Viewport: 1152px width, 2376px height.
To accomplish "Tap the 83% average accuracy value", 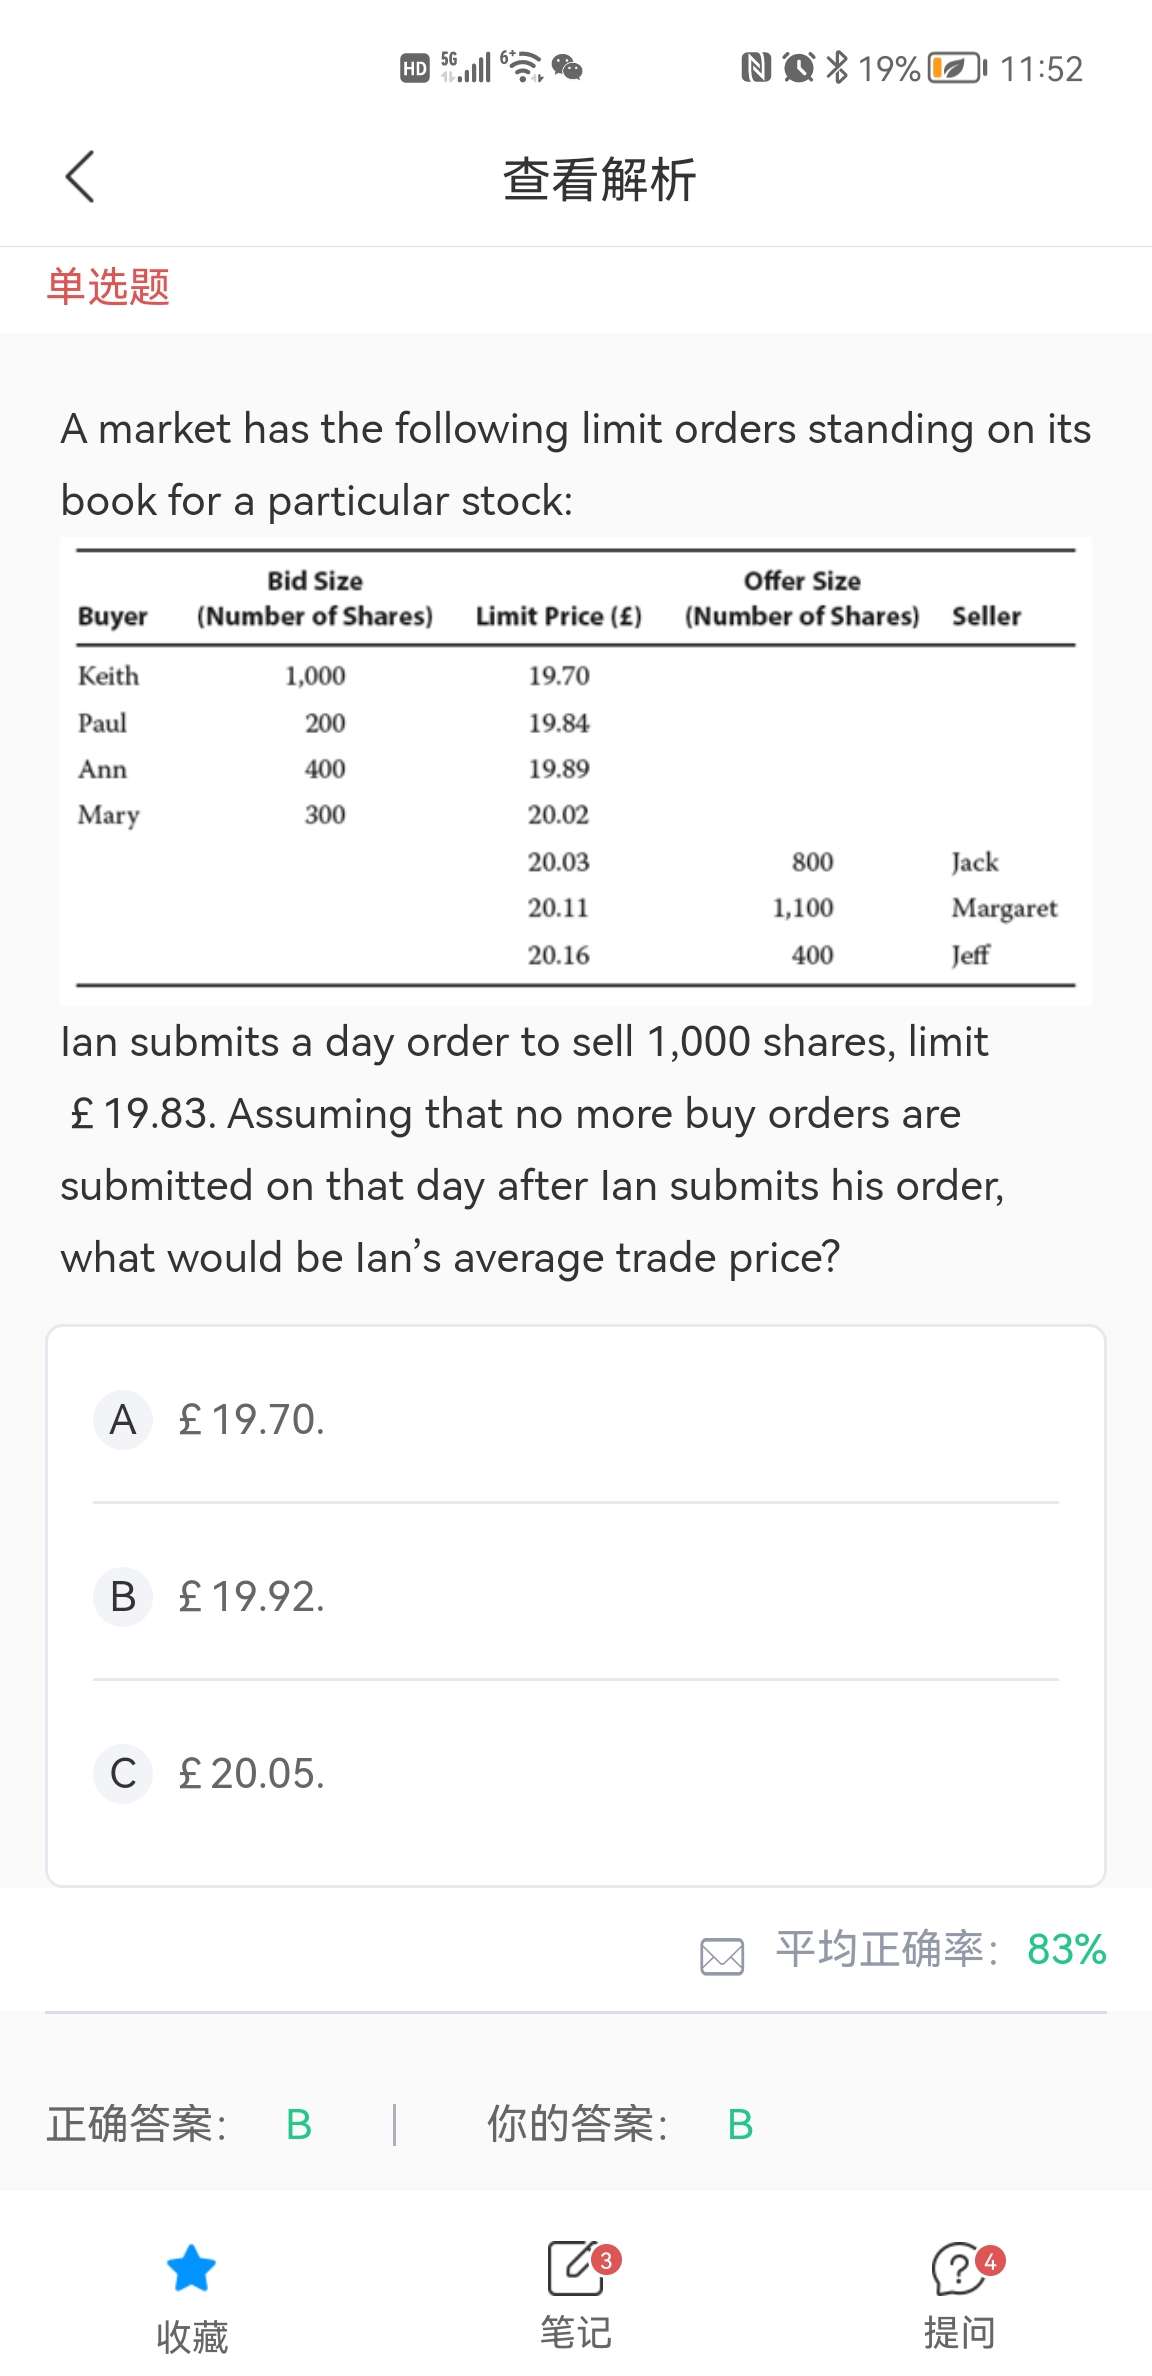I will (1066, 1949).
